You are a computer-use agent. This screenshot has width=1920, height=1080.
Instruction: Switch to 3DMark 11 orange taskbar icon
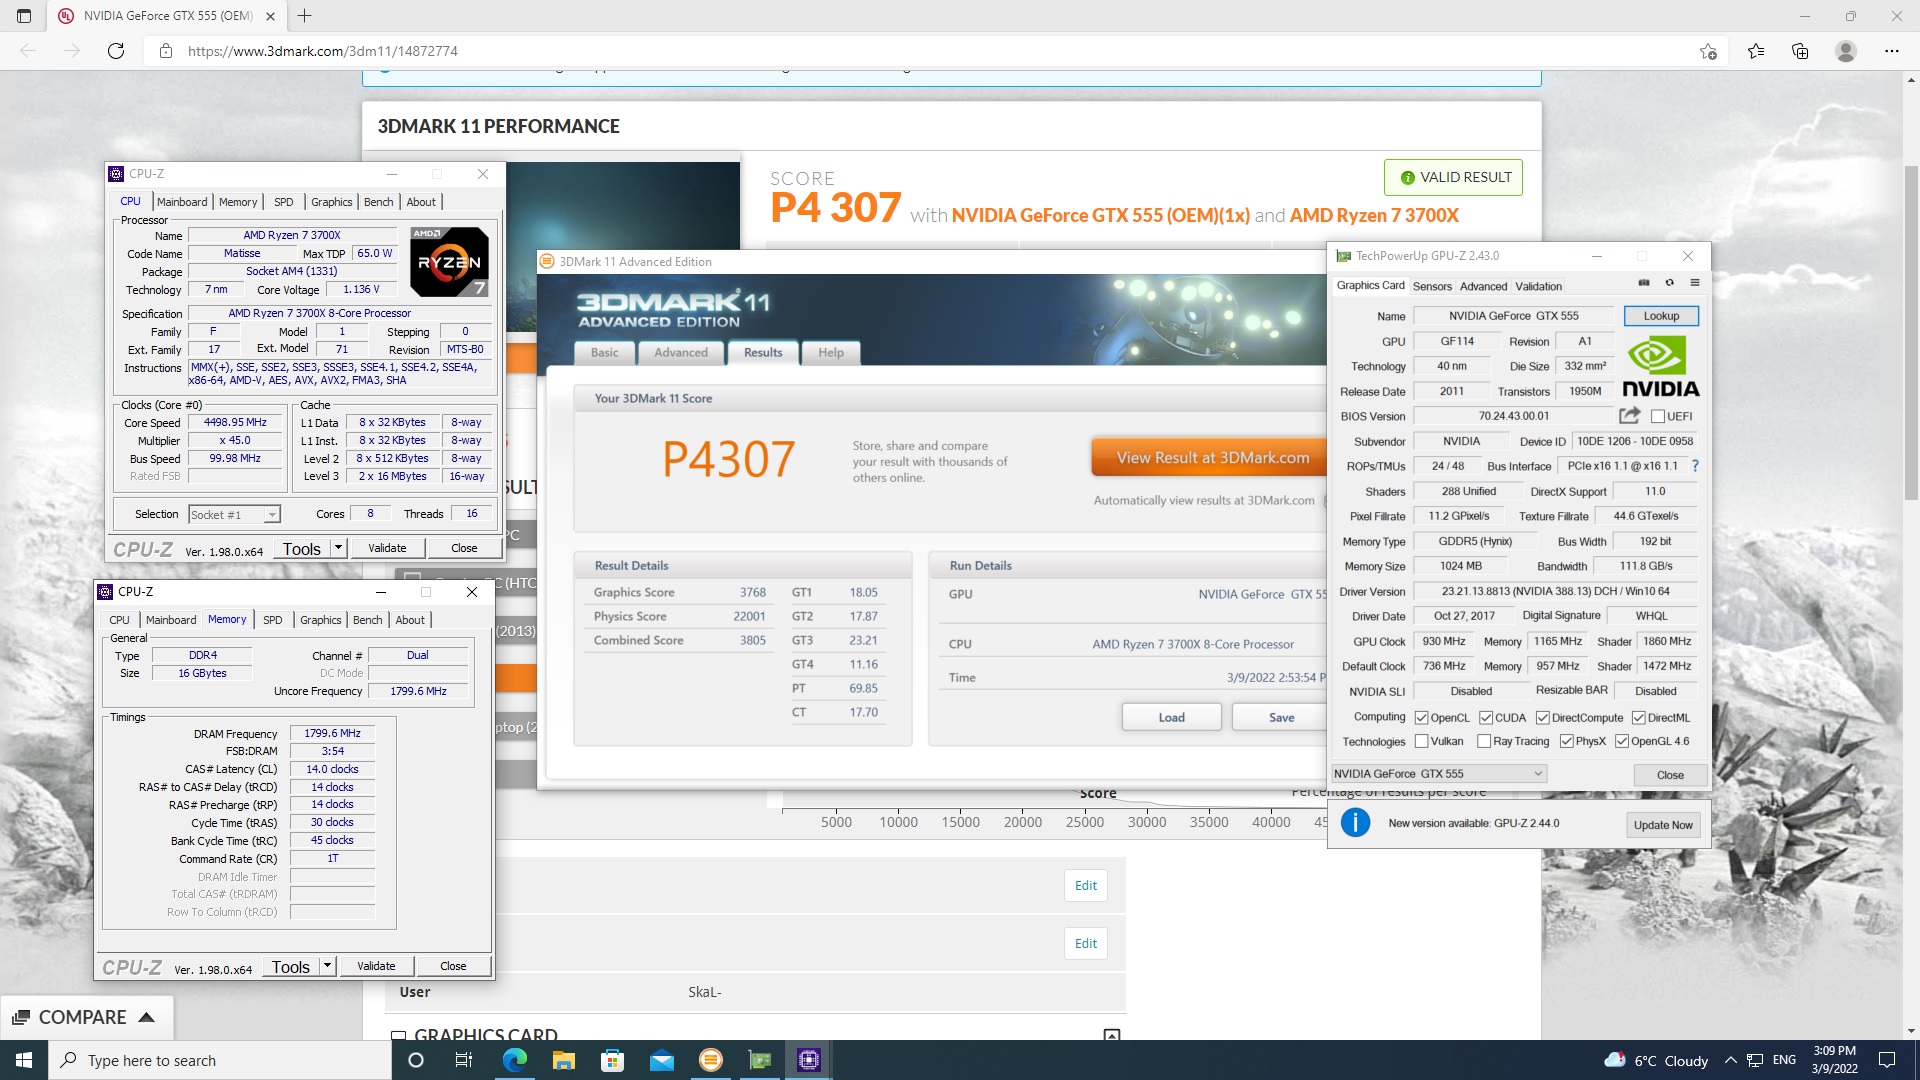(710, 1060)
